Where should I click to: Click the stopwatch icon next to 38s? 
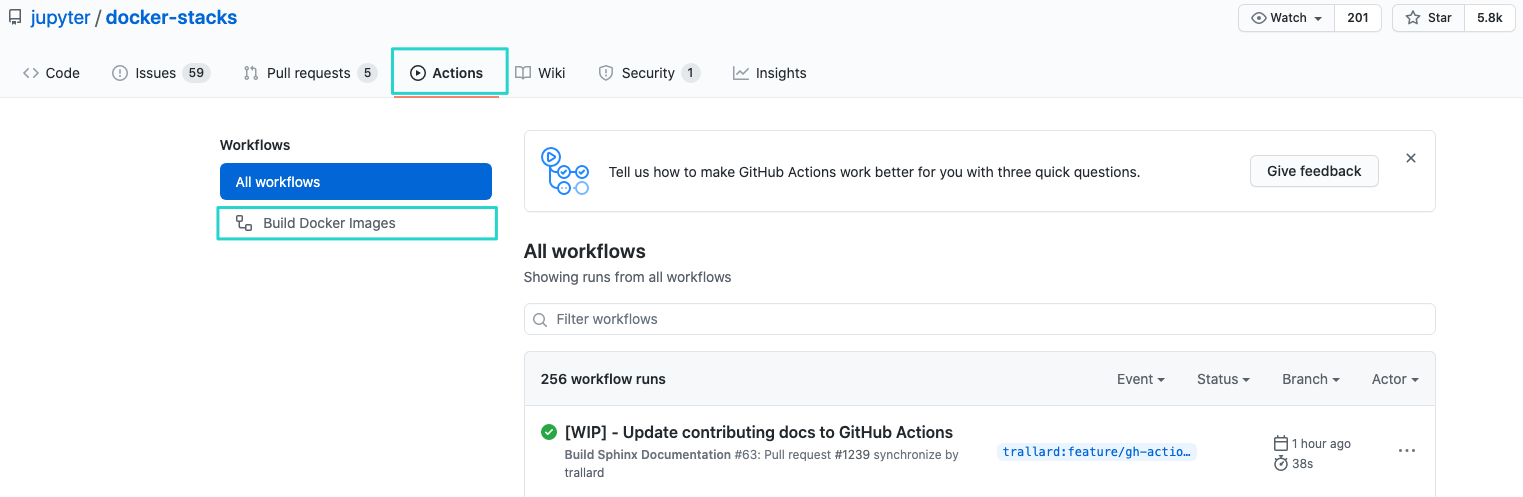click(1281, 463)
